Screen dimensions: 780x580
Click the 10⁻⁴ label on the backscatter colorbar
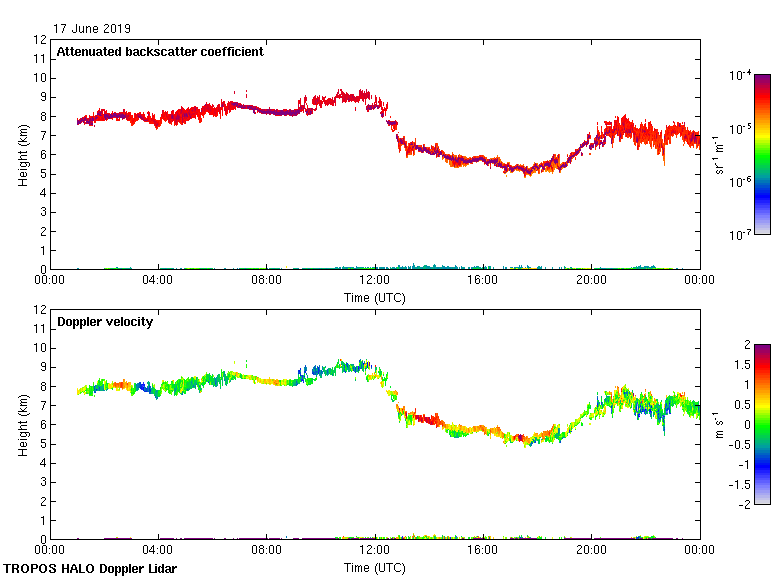click(740, 75)
